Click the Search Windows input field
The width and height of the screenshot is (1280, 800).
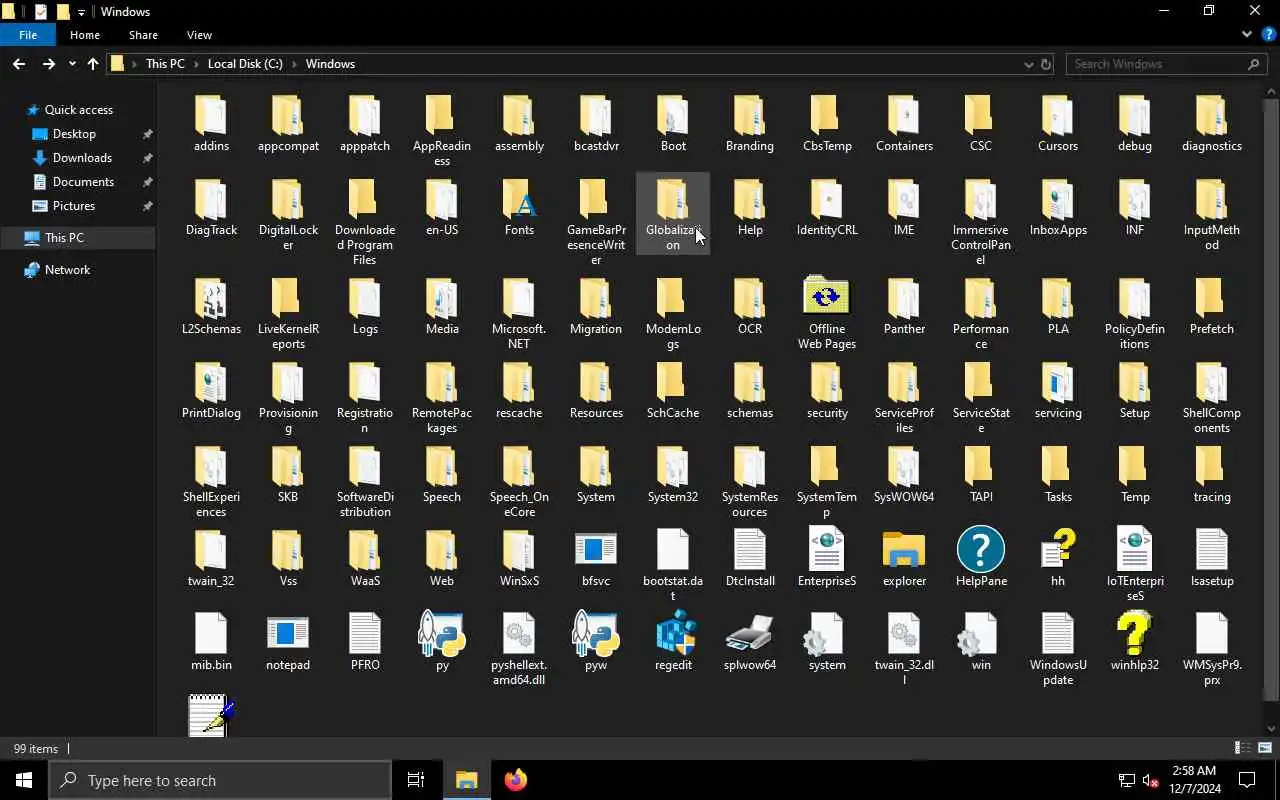pos(1167,64)
